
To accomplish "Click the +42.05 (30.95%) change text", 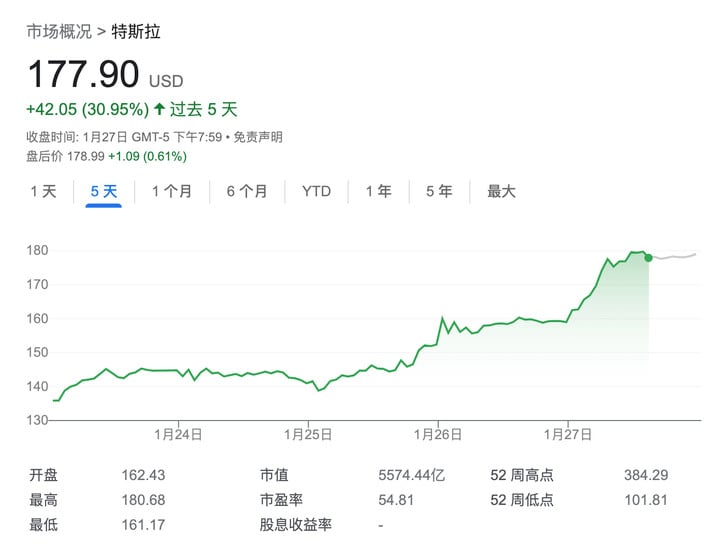I will (x=88, y=109).
